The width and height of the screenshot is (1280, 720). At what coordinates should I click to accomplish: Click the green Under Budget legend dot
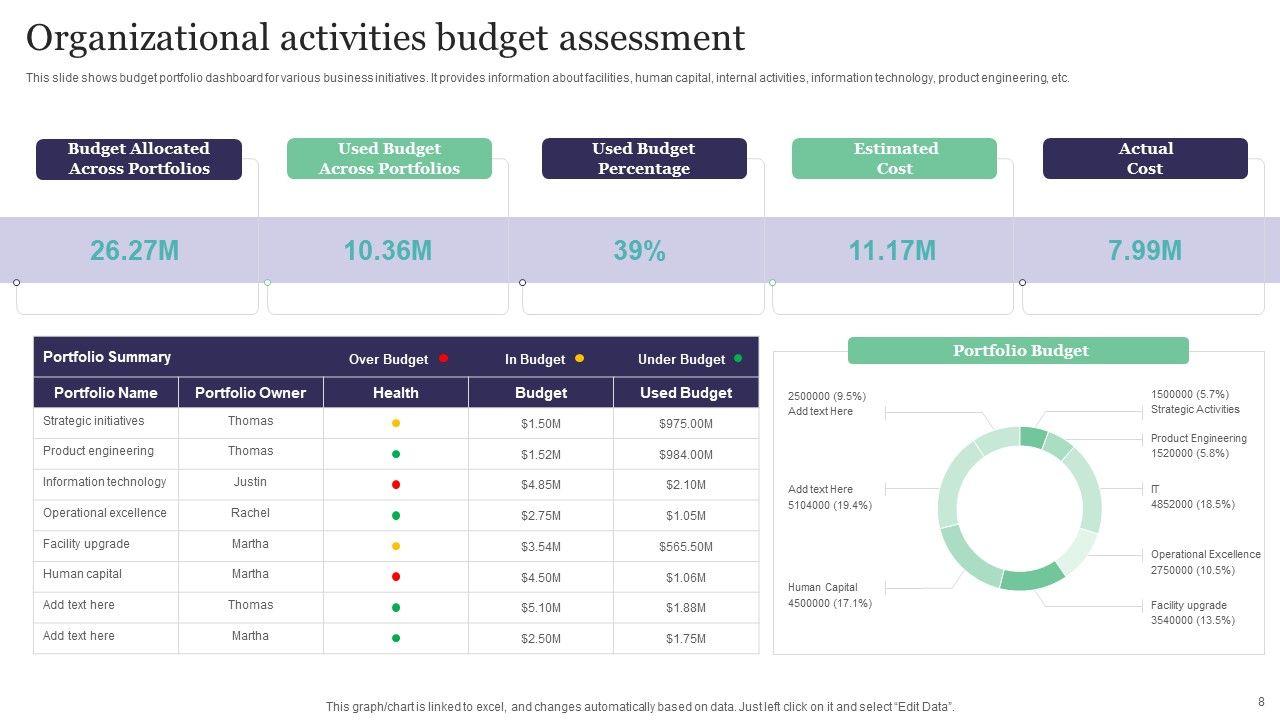click(738, 358)
